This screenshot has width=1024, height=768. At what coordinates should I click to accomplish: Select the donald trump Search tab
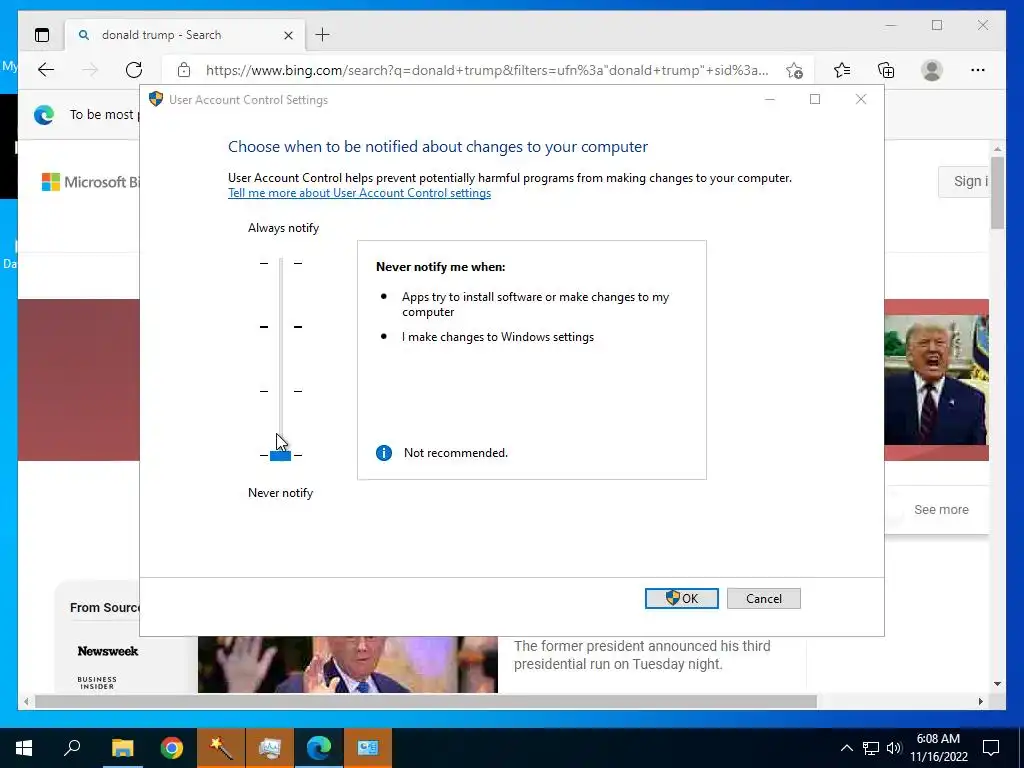(184, 35)
